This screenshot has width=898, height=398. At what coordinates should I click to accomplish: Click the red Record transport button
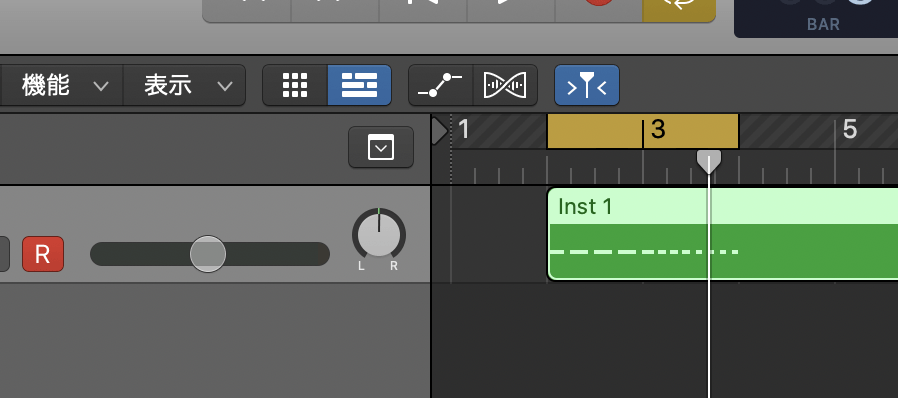[598, 10]
